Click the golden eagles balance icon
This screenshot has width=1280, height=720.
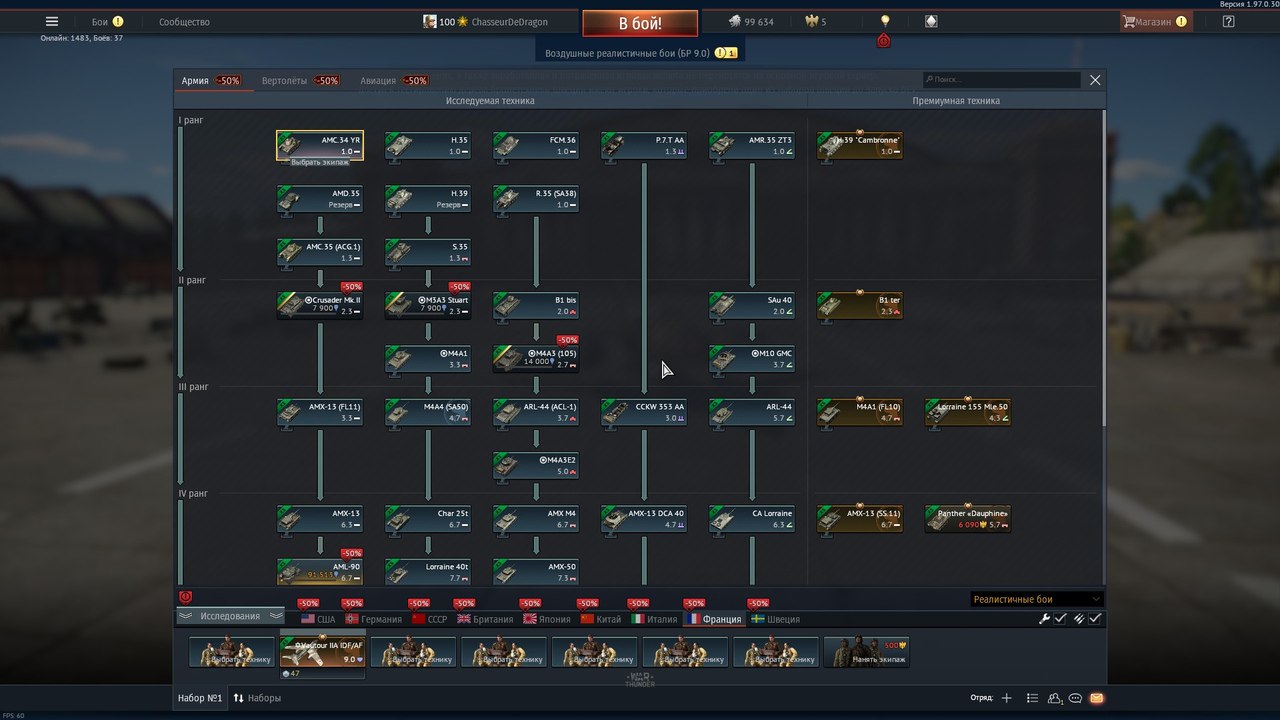pyautogui.click(x=816, y=21)
